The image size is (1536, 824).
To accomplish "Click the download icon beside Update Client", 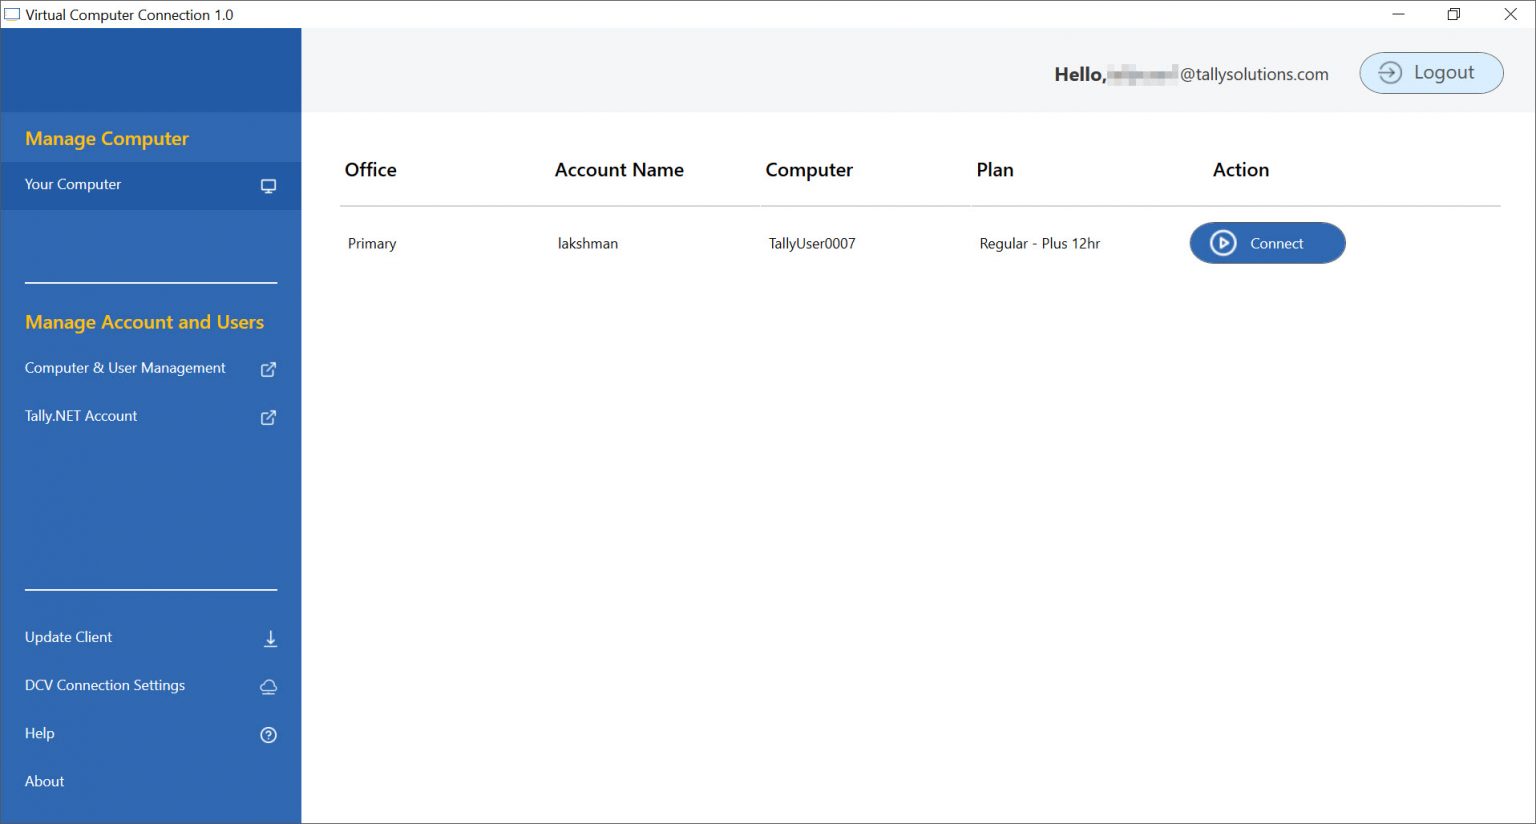I will pyautogui.click(x=270, y=638).
